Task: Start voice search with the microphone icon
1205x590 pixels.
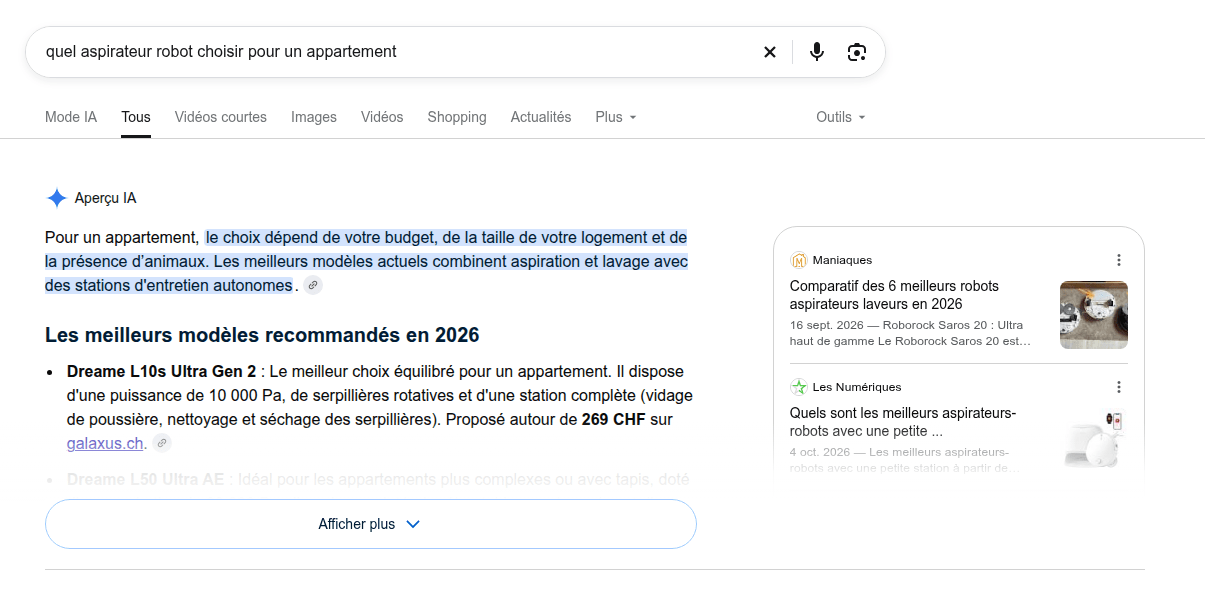Action: click(817, 52)
